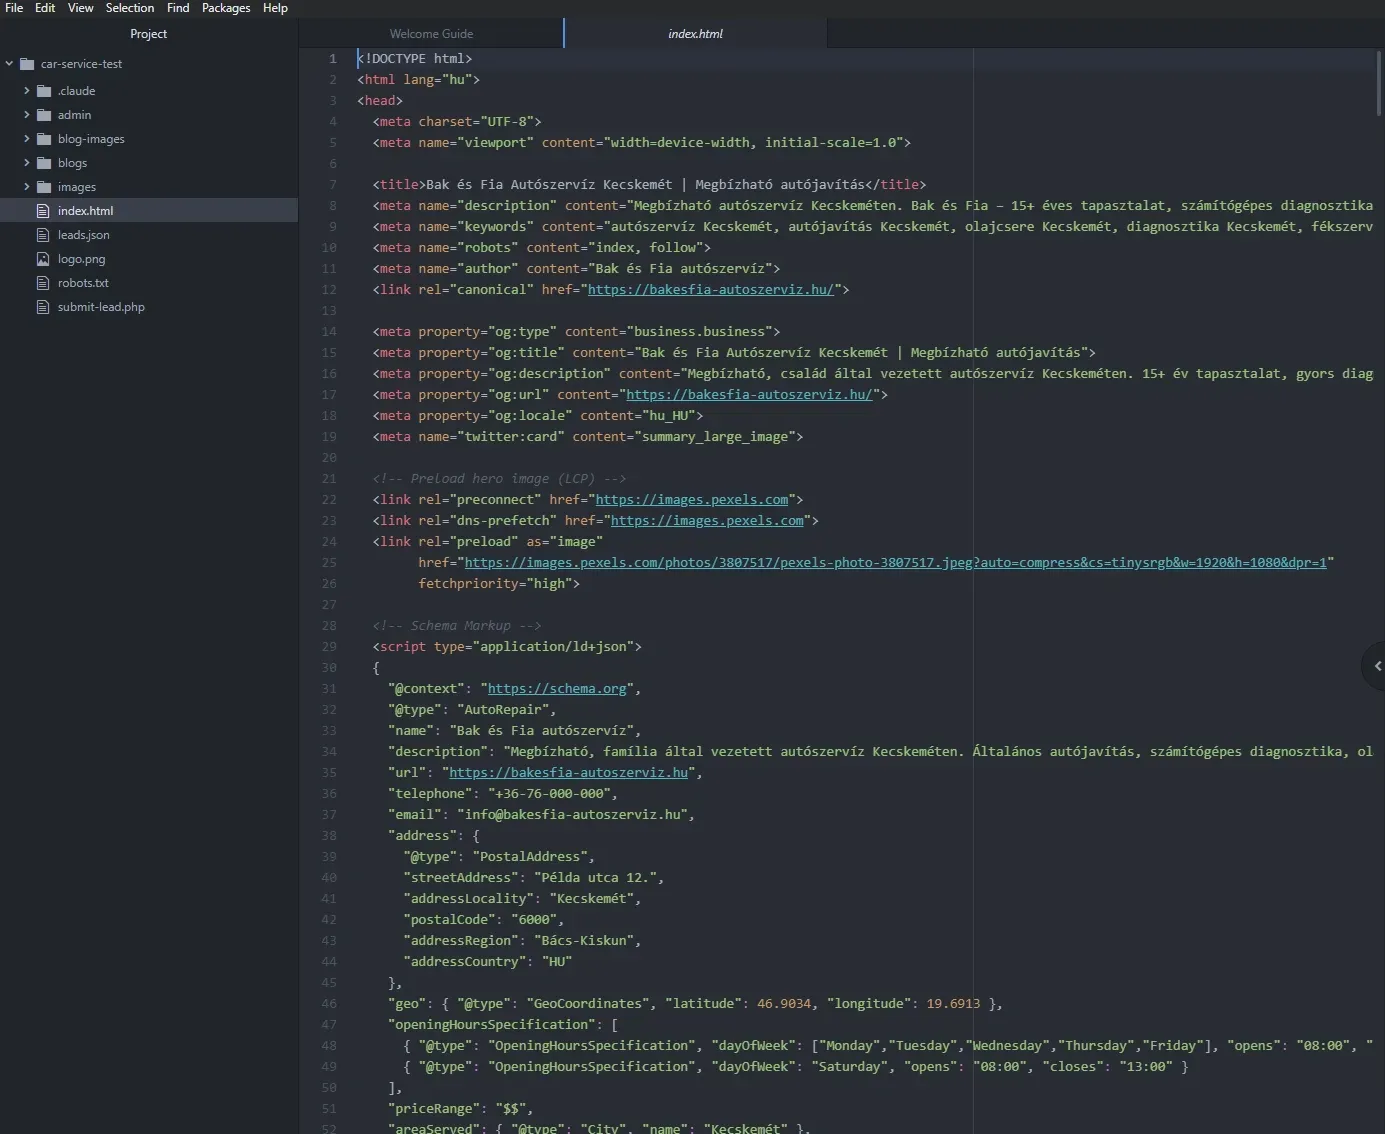Expand the blog-images folder
This screenshot has width=1385, height=1134.
click(27, 139)
